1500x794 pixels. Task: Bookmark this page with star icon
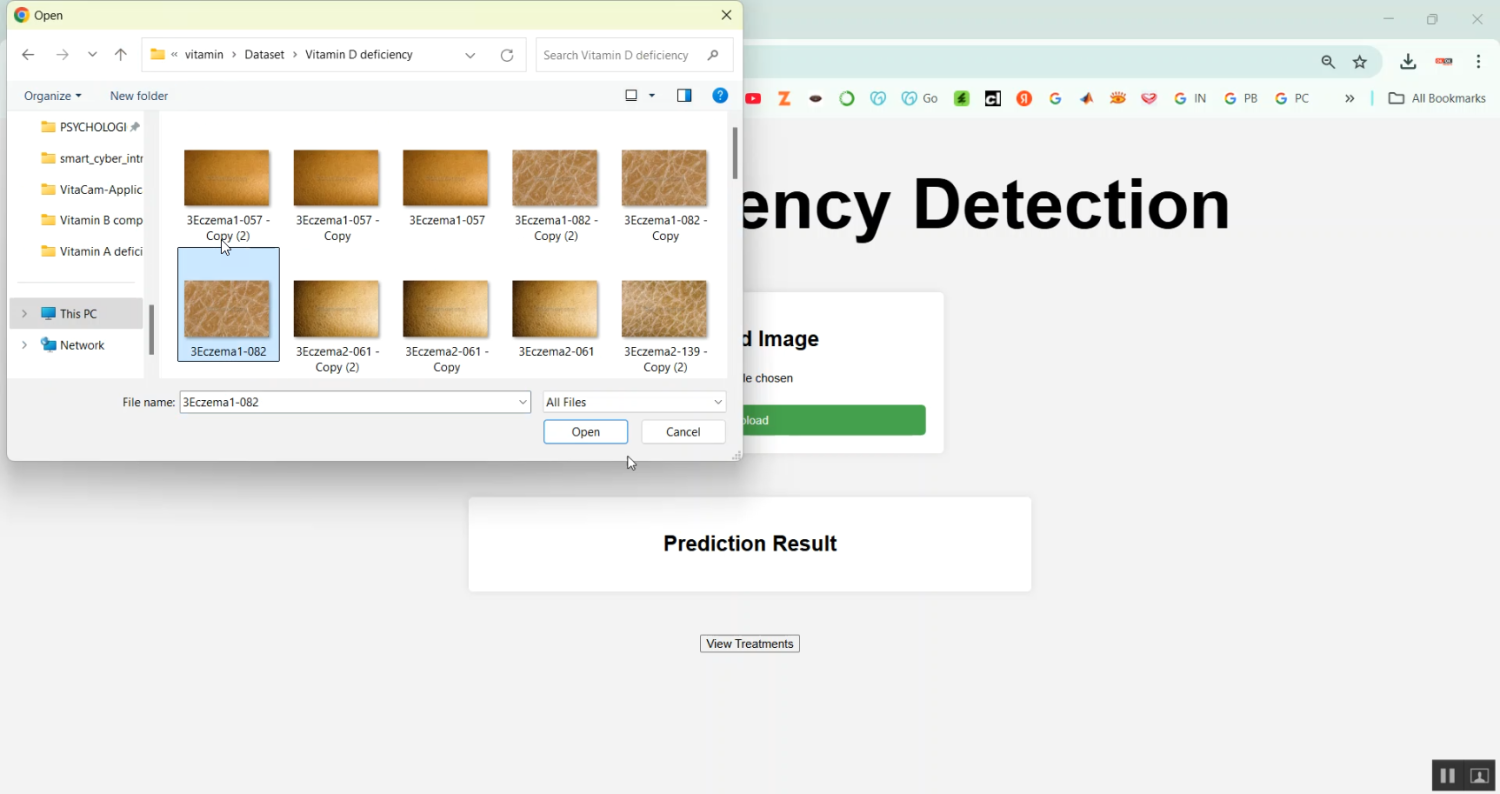pos(1360,62)
